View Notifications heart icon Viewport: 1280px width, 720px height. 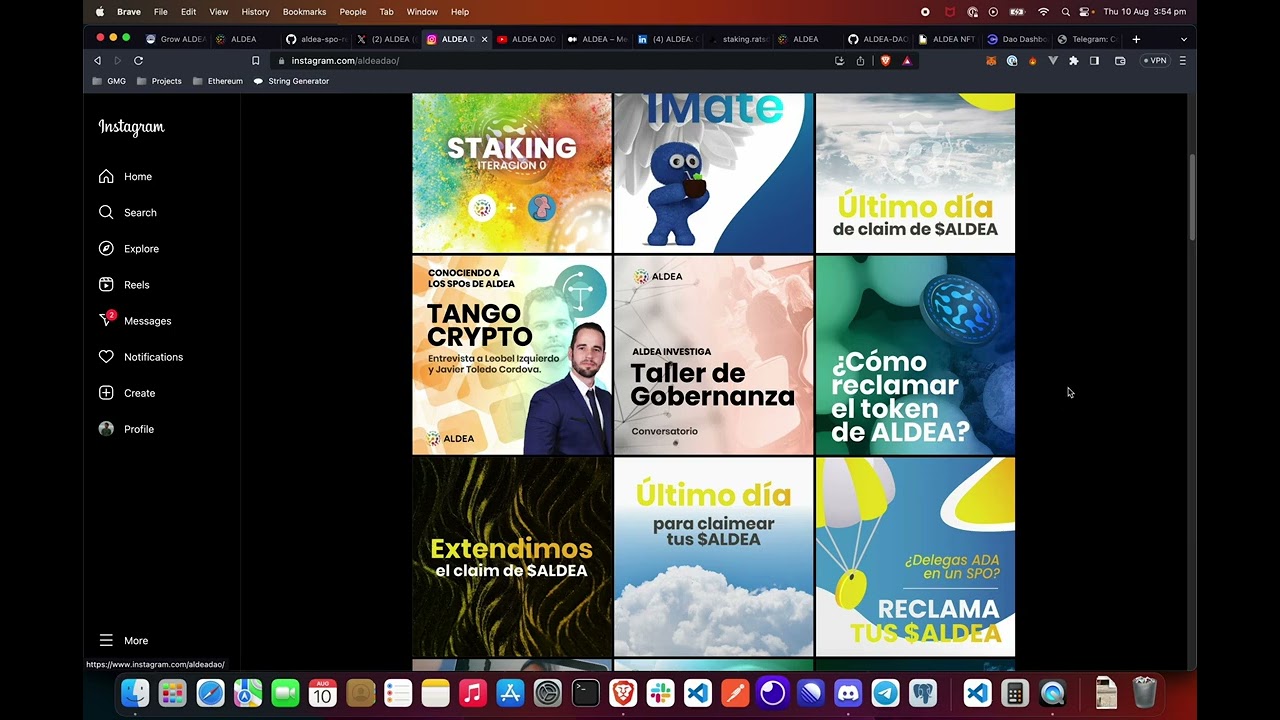(106, 357)
